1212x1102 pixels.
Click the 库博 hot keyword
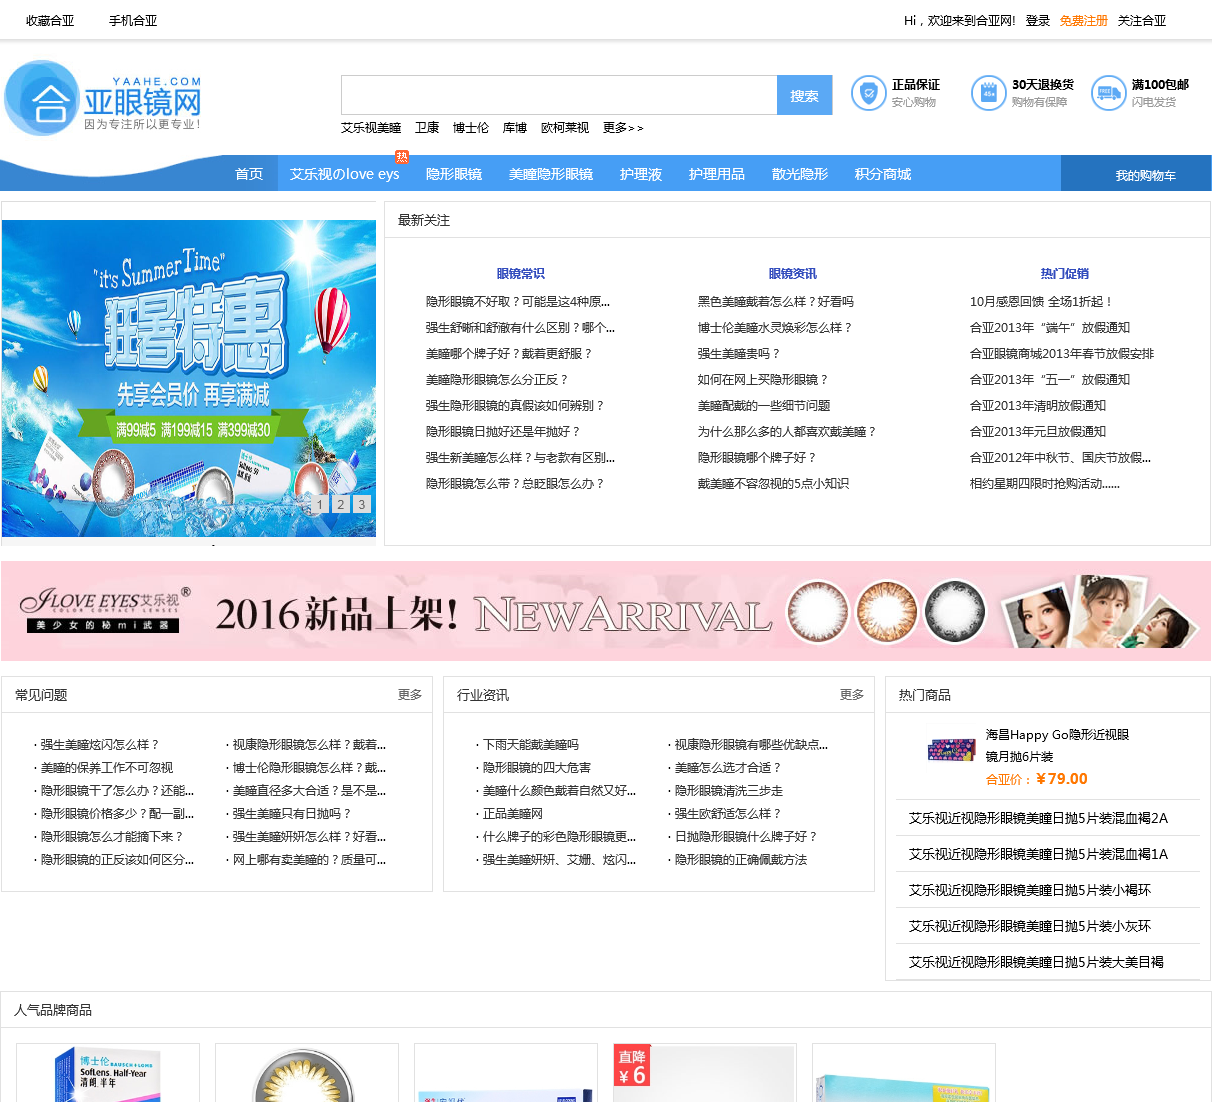pyautogui.click(x=515, y=128)
